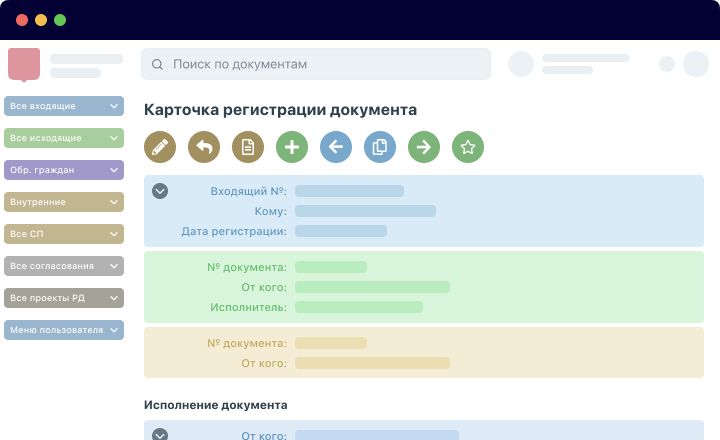Click the green От кого value field
720x440 pixels.
tap(372, 287)
